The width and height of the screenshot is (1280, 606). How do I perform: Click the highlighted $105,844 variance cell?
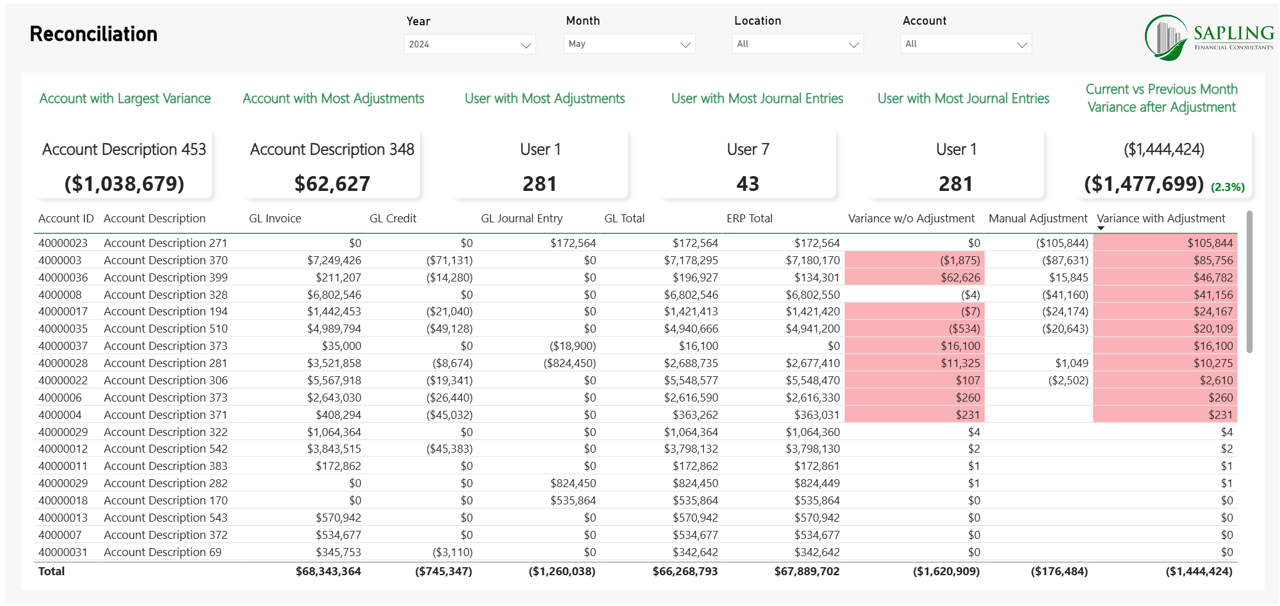tap(1165, 243)
